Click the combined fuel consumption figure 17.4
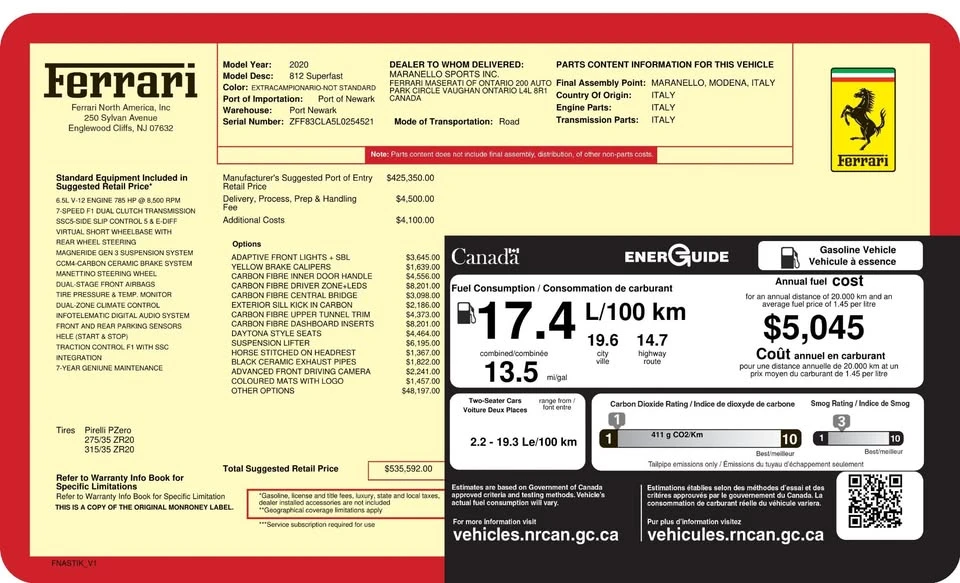Image resolution: width=960 pixels, height=583 pixels. point(526,321)
